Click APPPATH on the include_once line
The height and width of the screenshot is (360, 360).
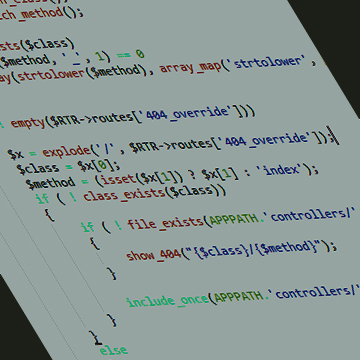pos(239,296)
